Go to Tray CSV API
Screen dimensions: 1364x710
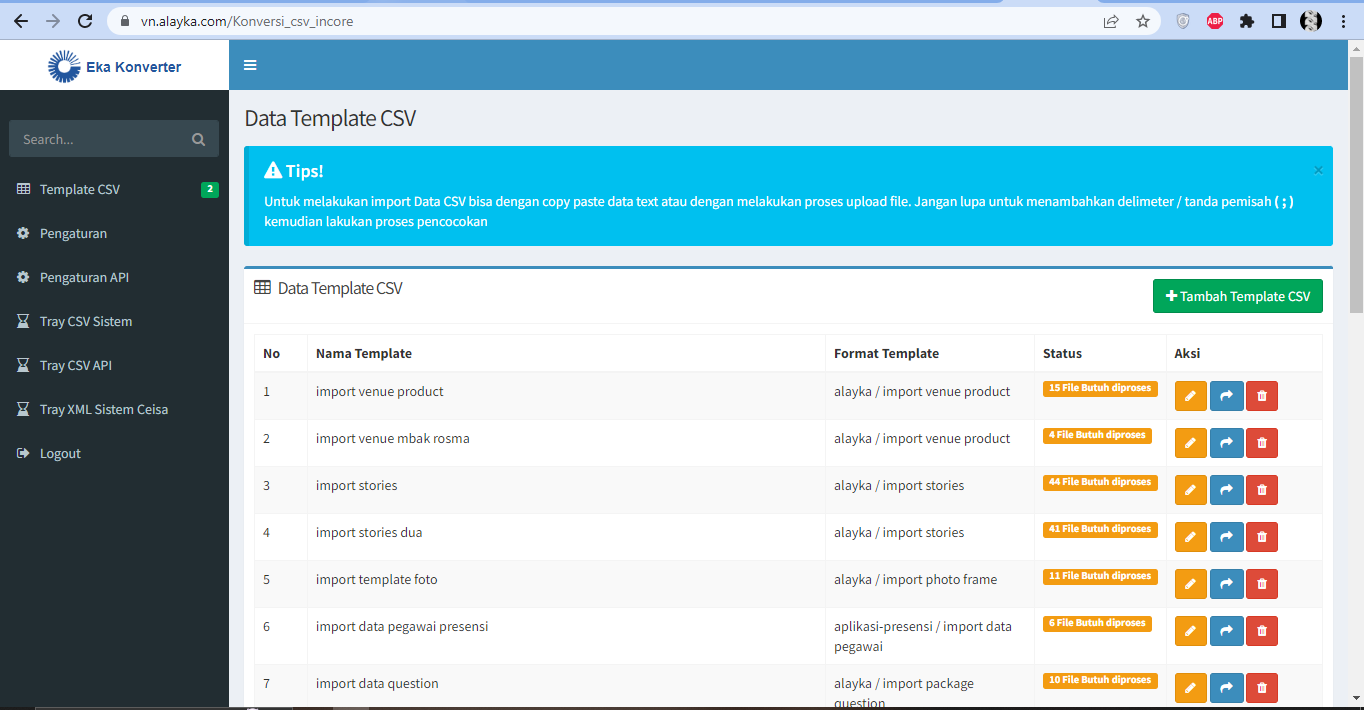click(114, 365)
